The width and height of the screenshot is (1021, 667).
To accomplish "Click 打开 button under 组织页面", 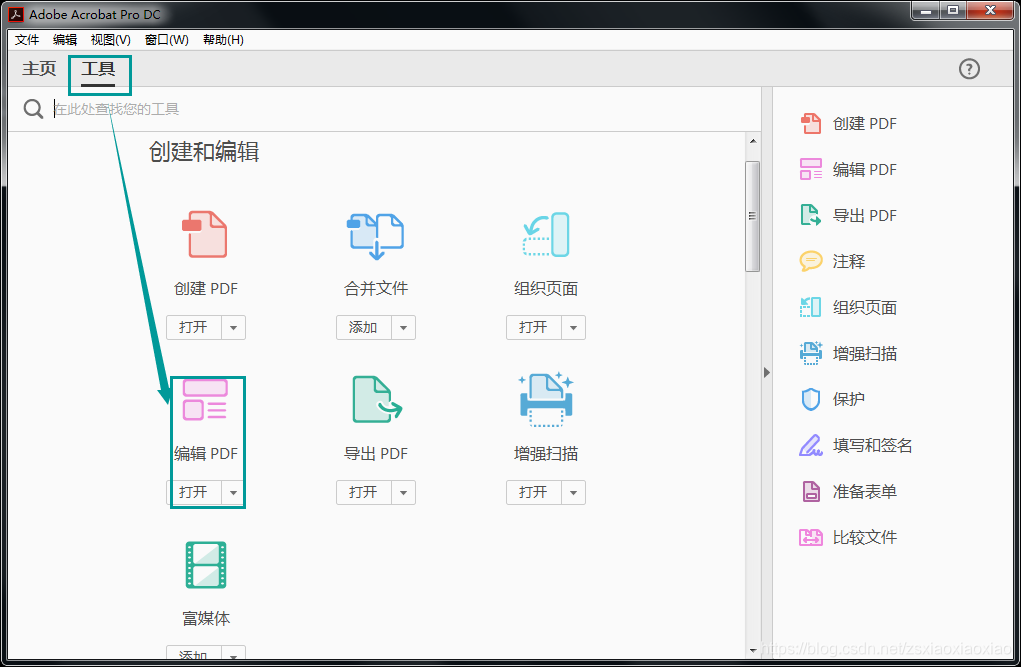I will (534, 328).
